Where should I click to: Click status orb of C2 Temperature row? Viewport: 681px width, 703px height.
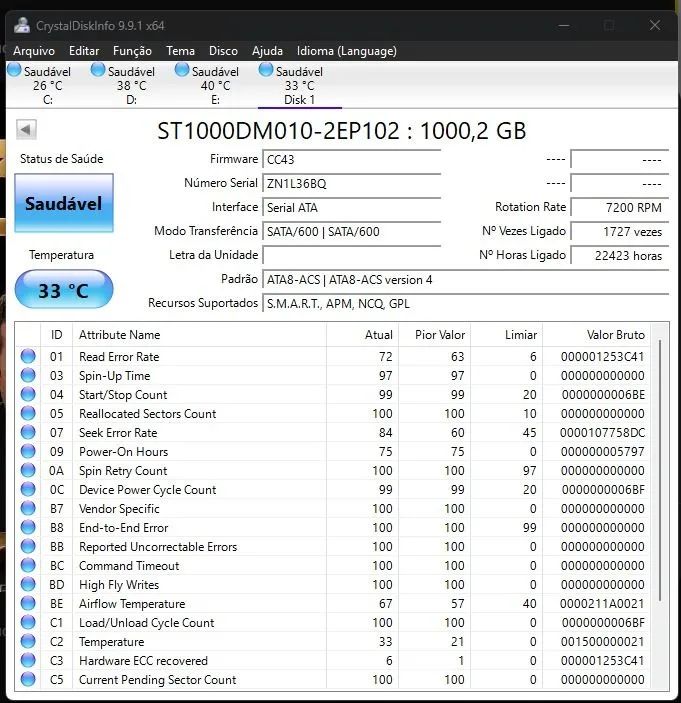tap(28, 641)
